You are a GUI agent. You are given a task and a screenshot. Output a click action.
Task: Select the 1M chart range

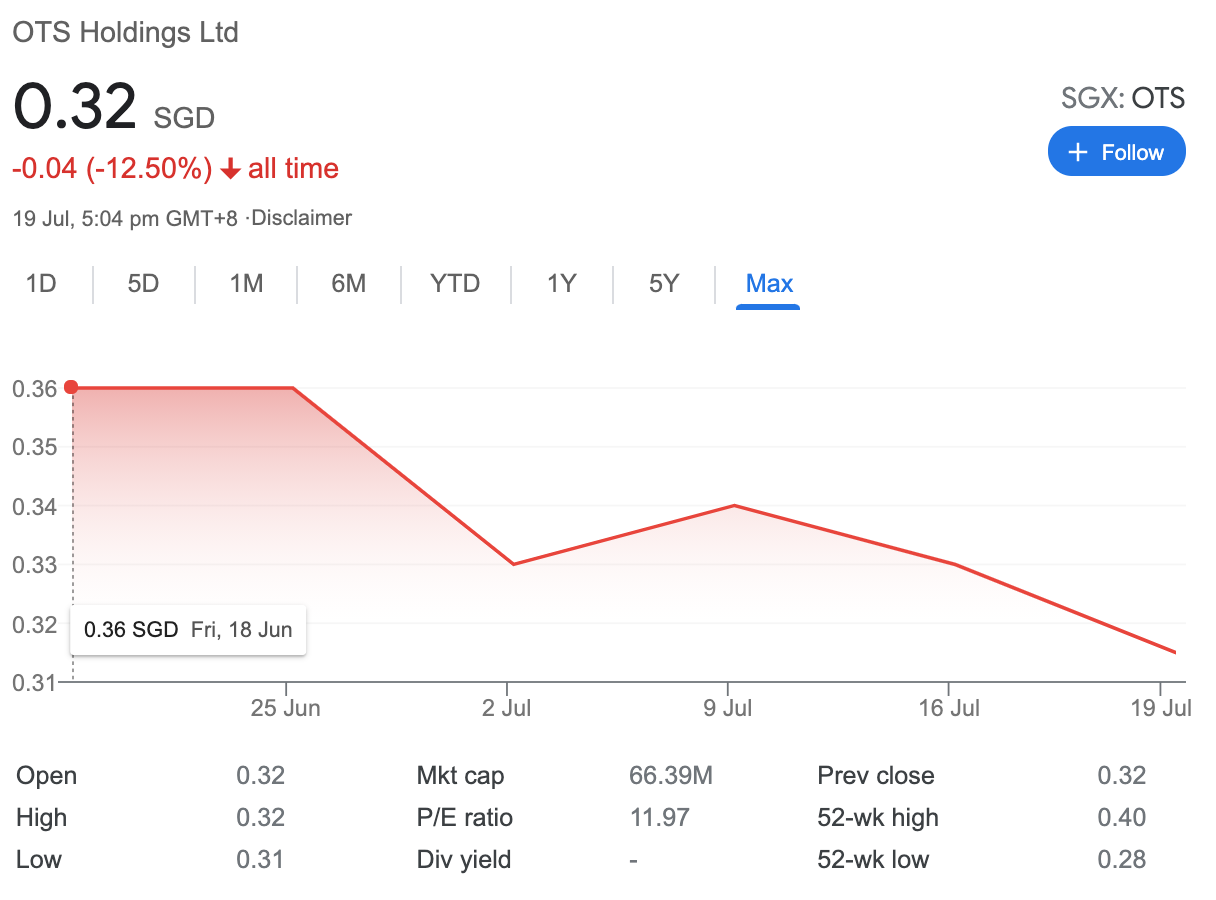click(246, 284)
